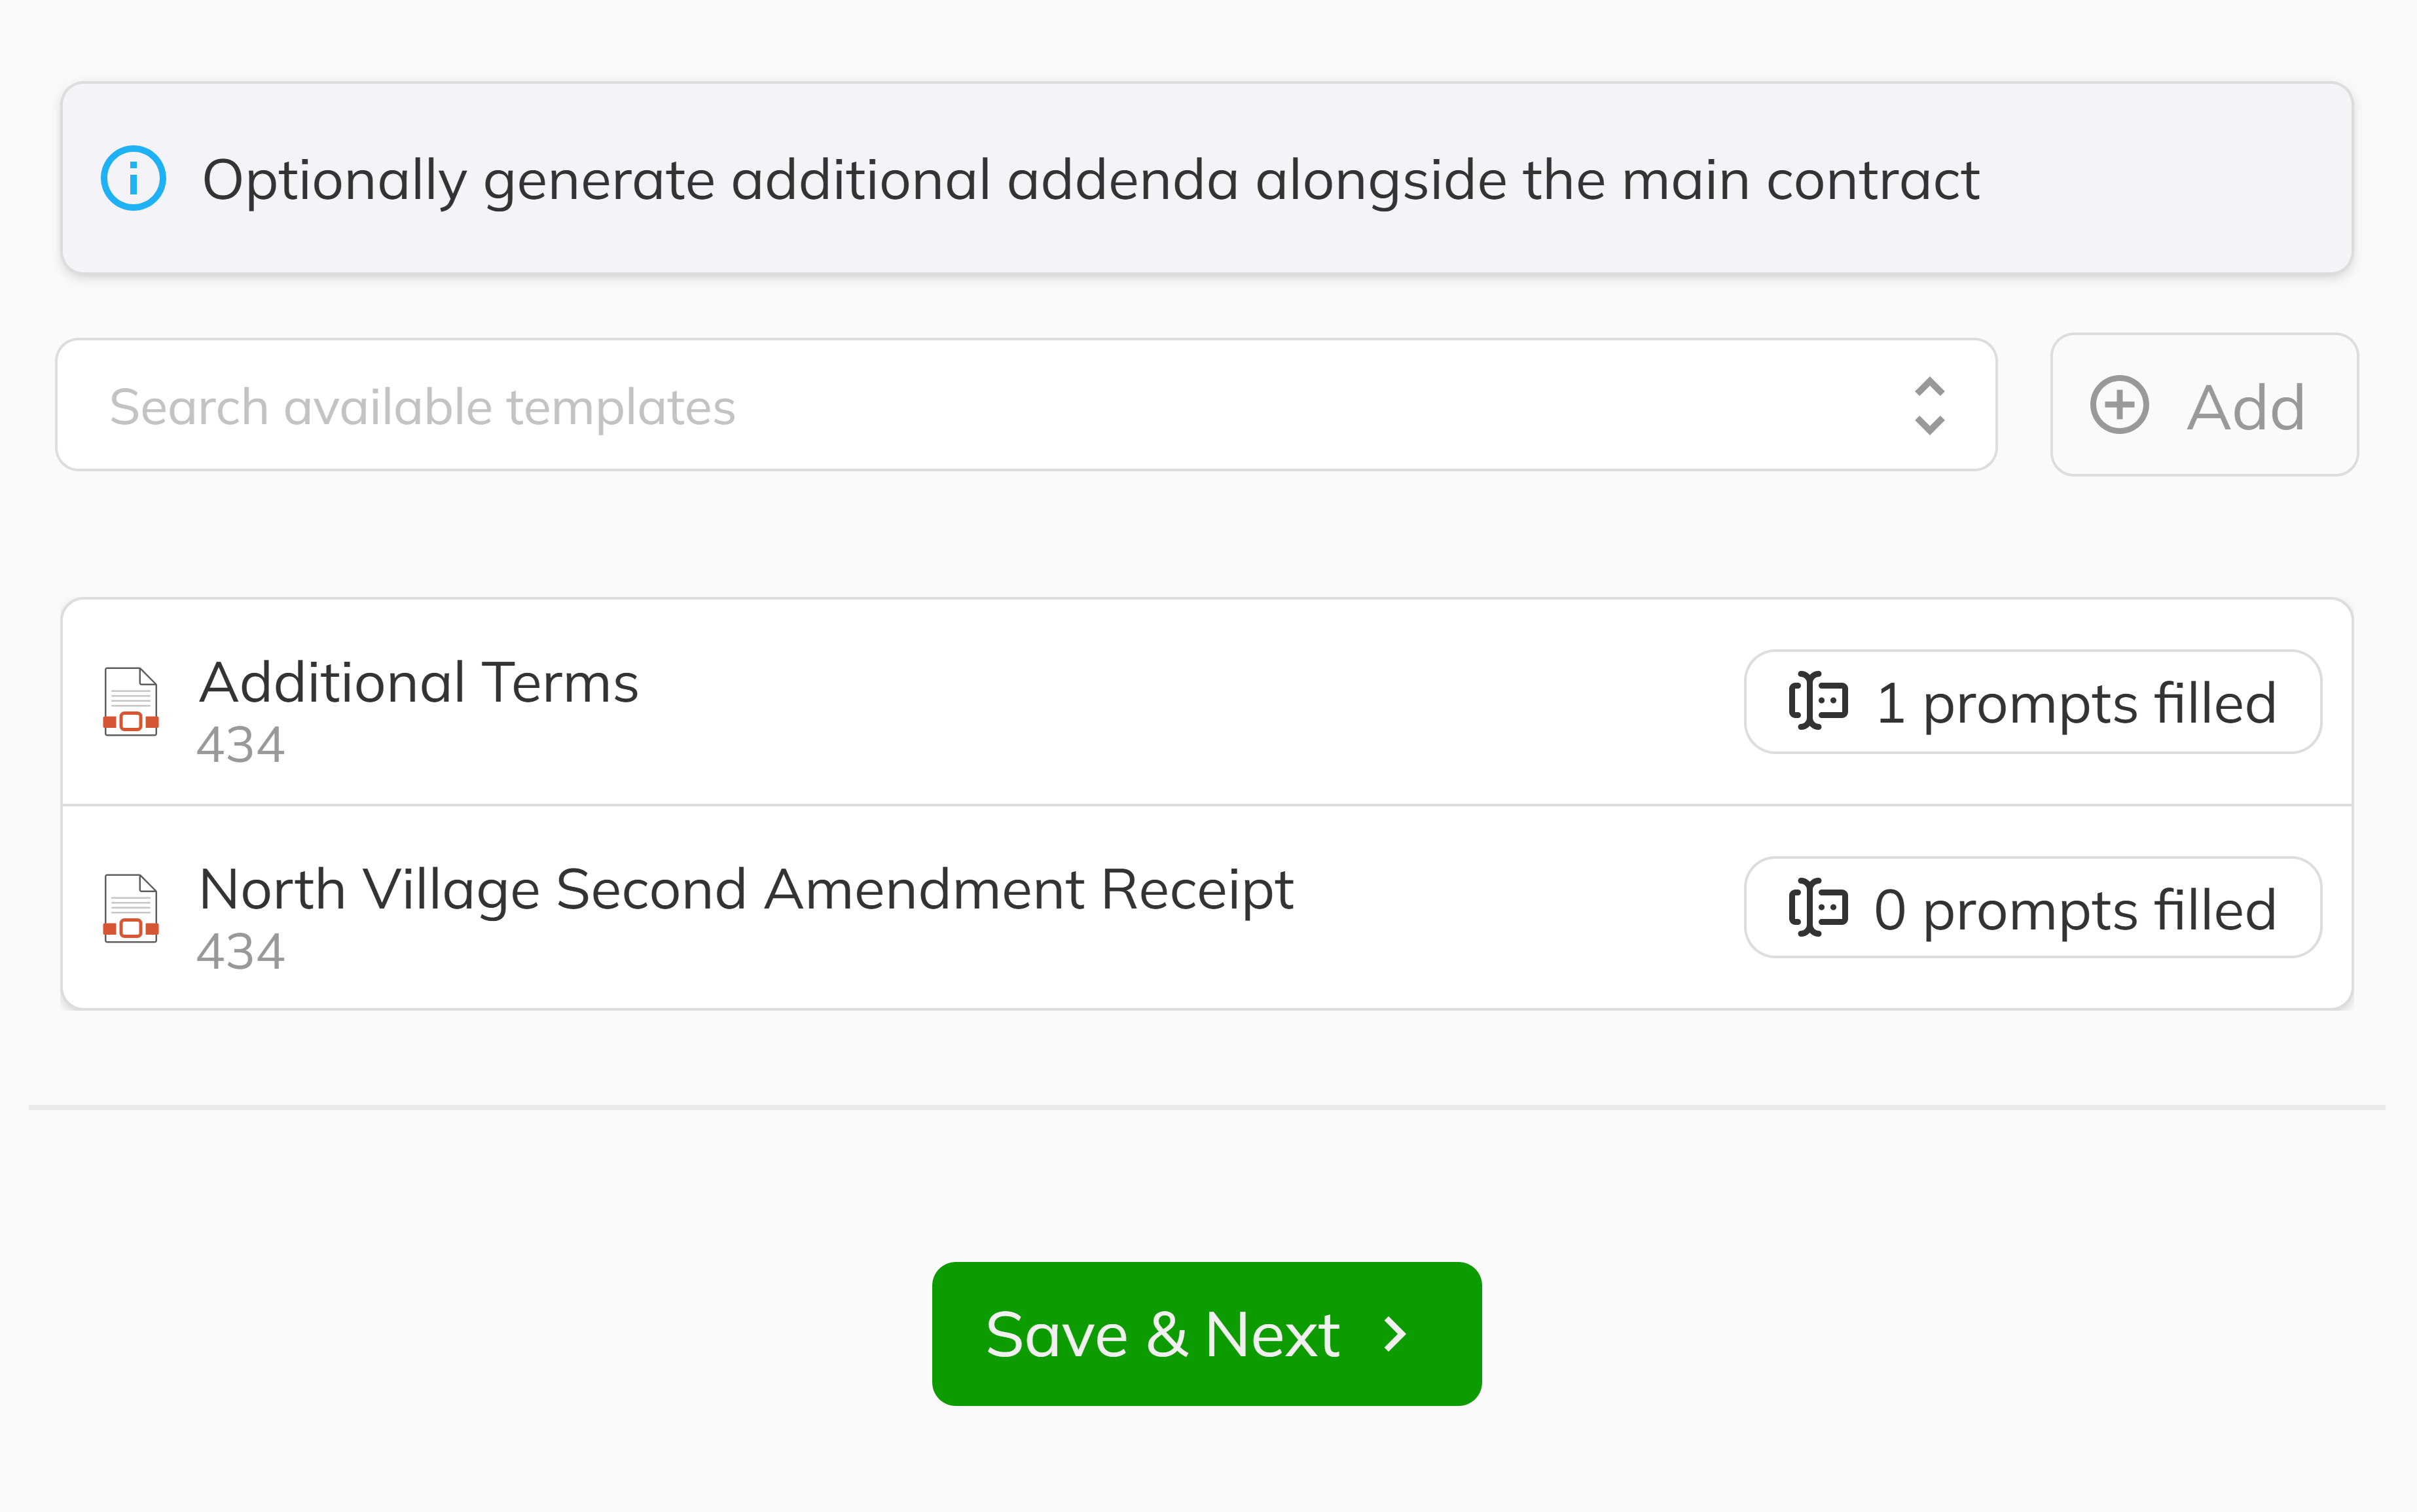Click the Save & Next button text
Viewport: 2417px width, 1512px height.
[x=1163, y=1334]
